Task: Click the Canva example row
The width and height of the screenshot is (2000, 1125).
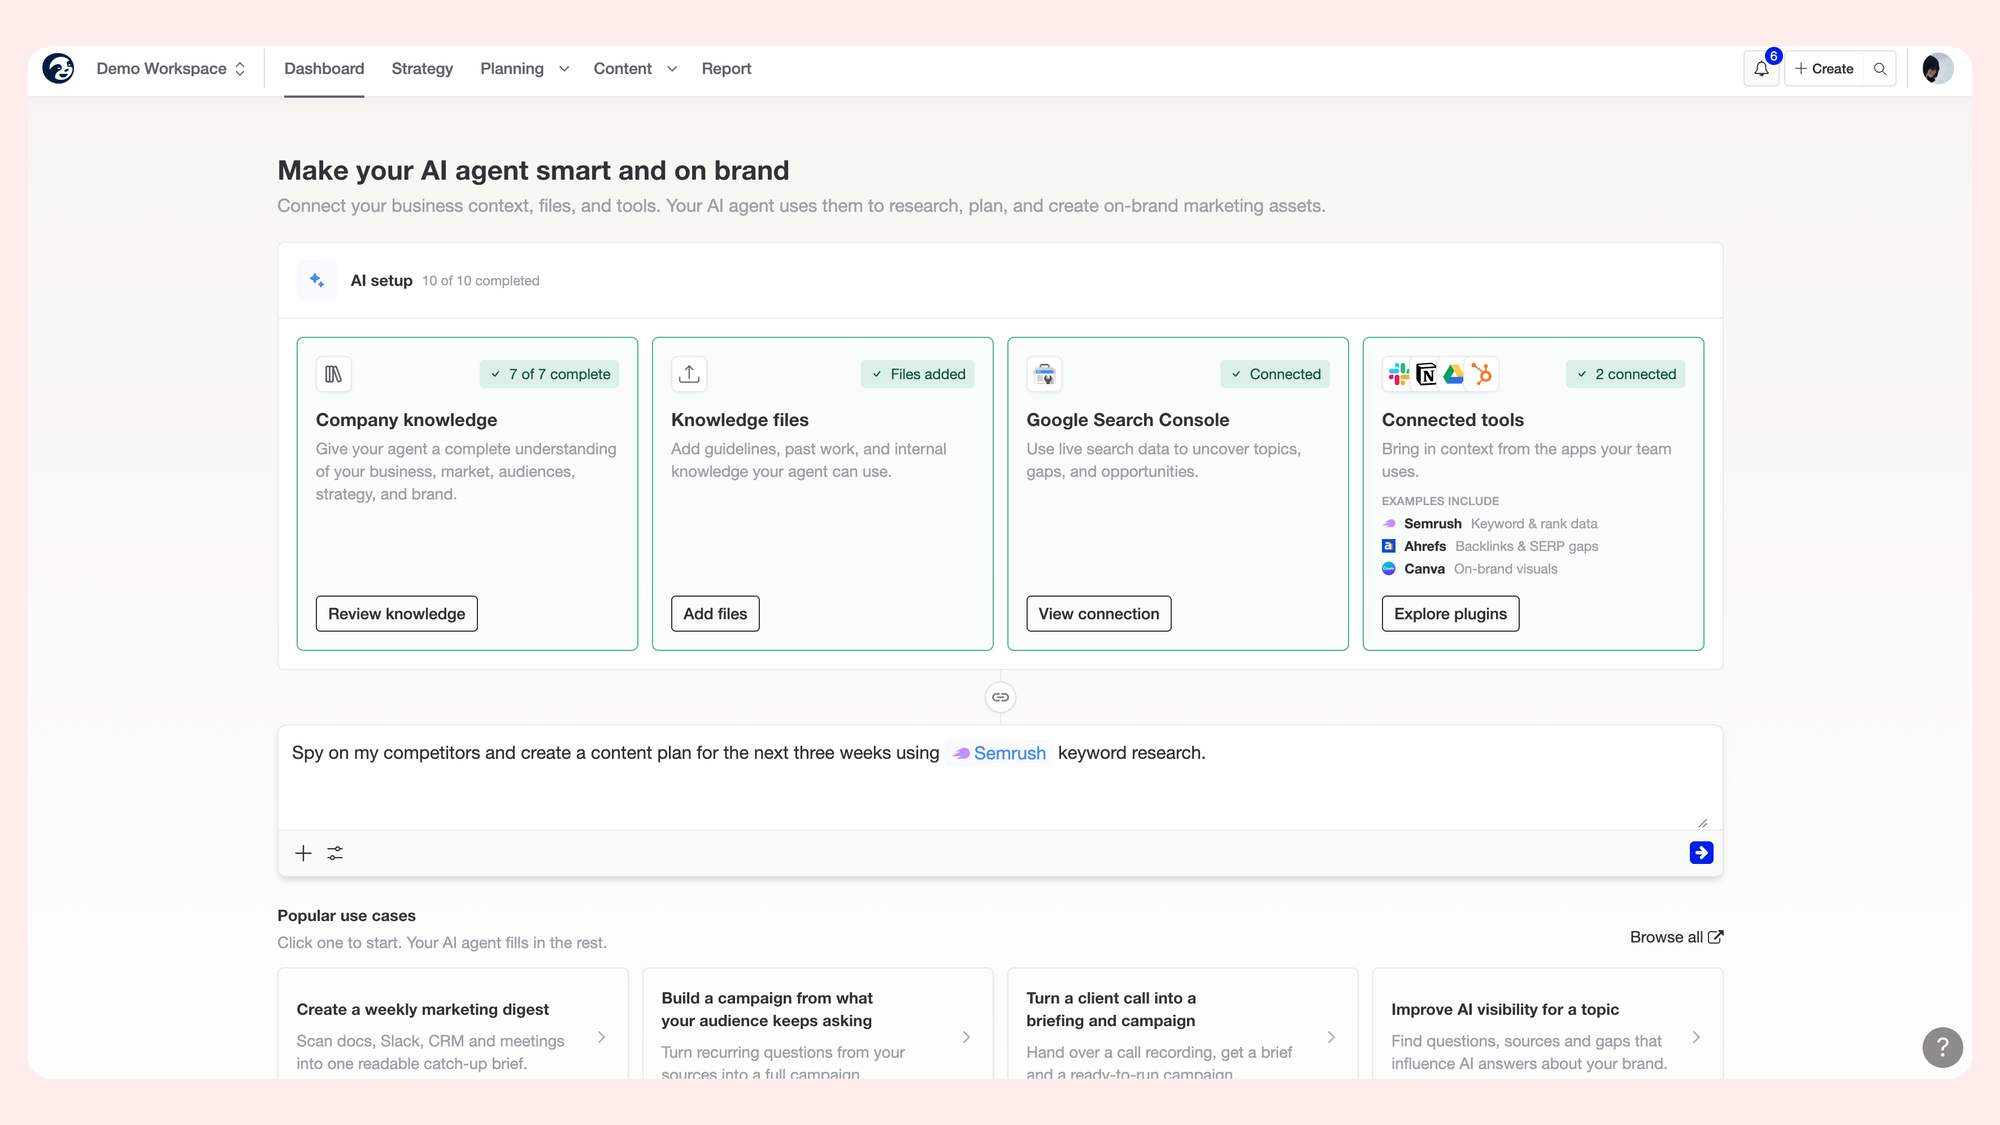Action: [x=1470, y=569]
